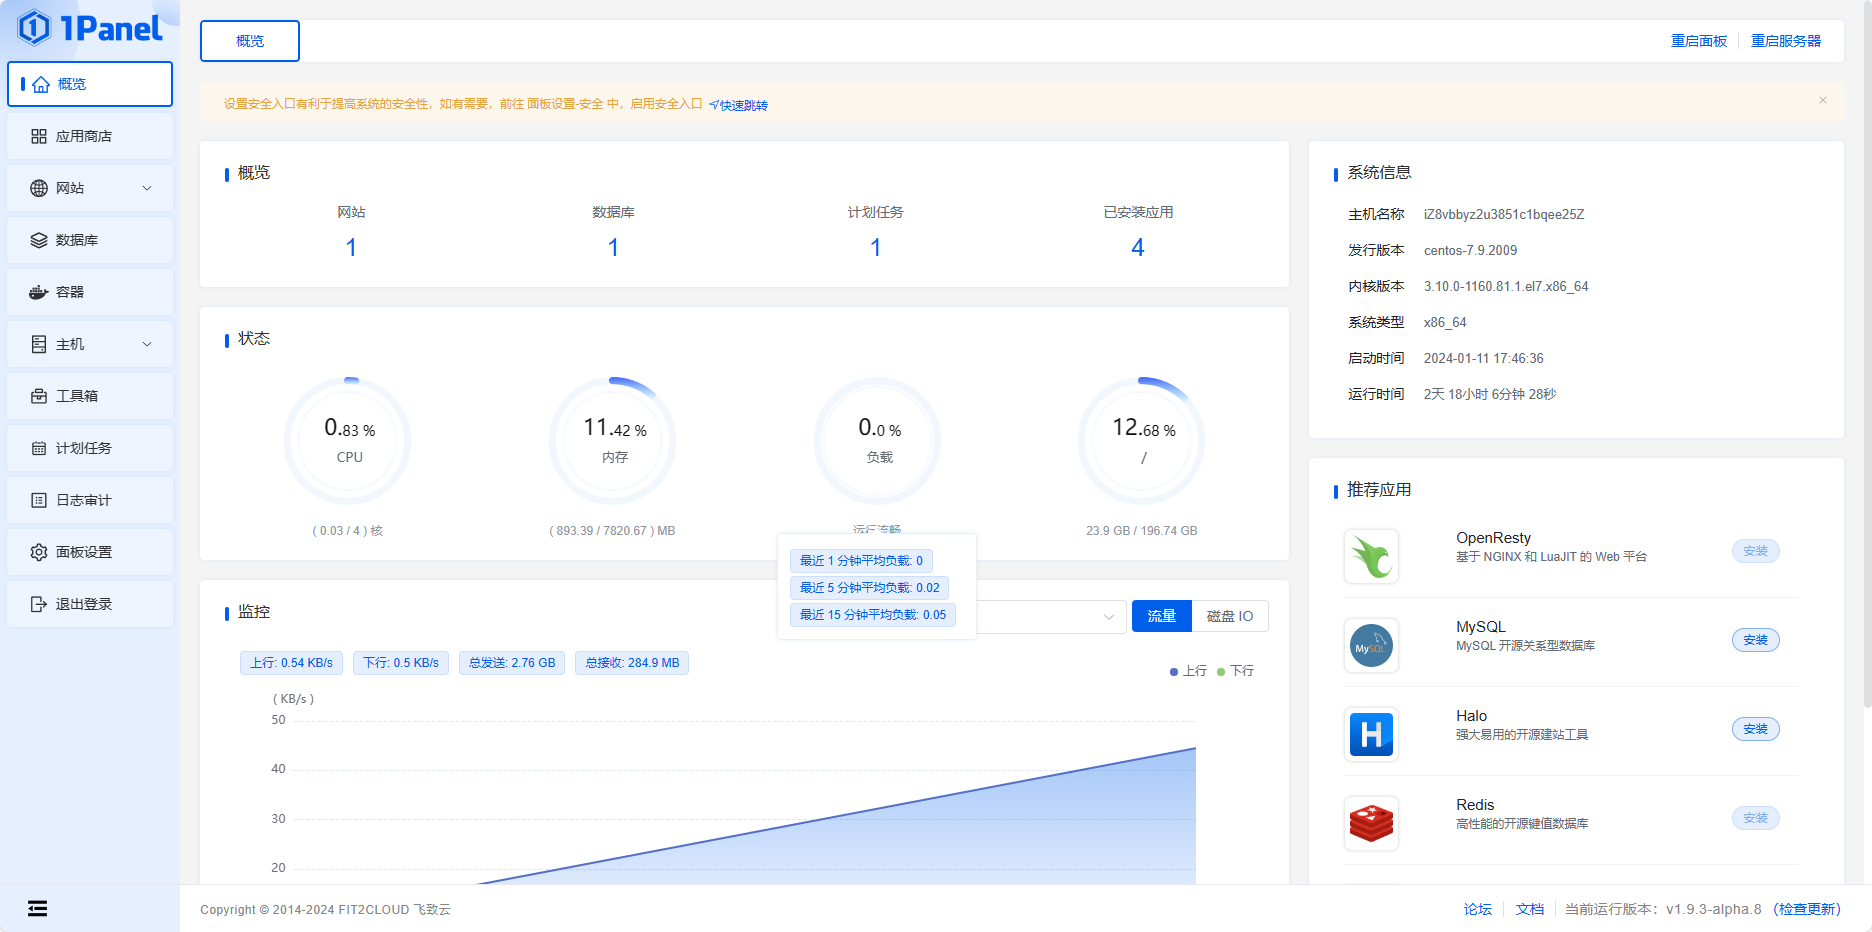Click the CPU usage gauge
Image resolution: width=1872 pixels, height=932 pixels.
(349, 440)
